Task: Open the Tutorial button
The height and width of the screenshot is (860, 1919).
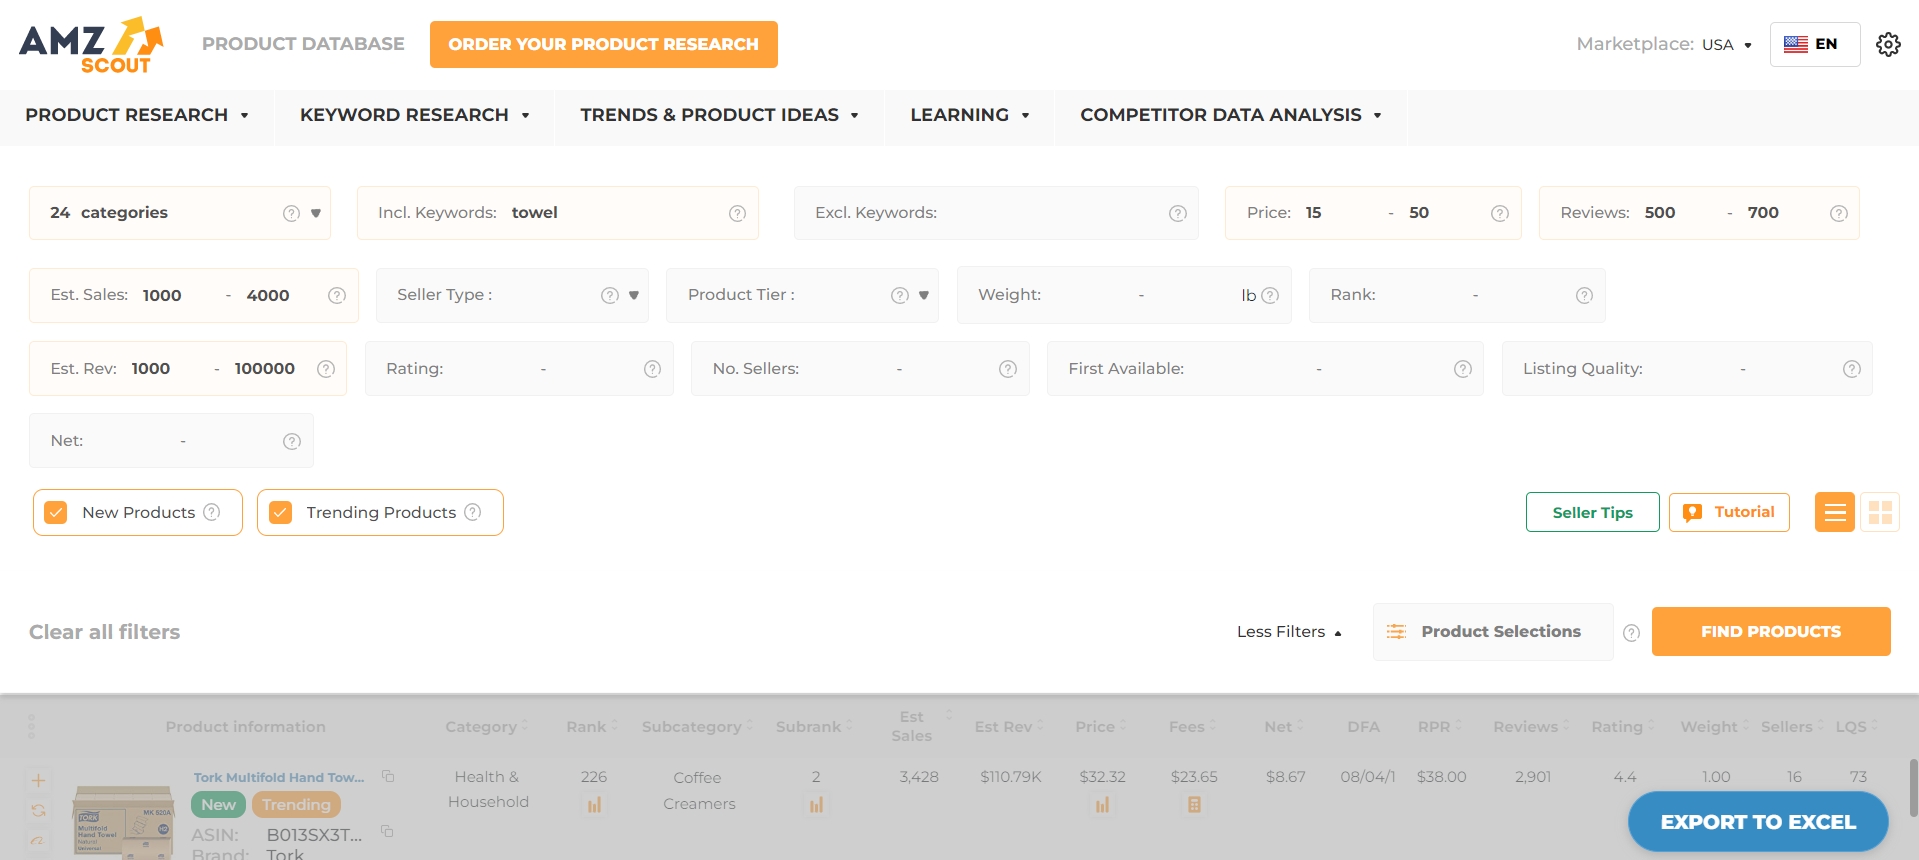Action: pos(1729,512)
